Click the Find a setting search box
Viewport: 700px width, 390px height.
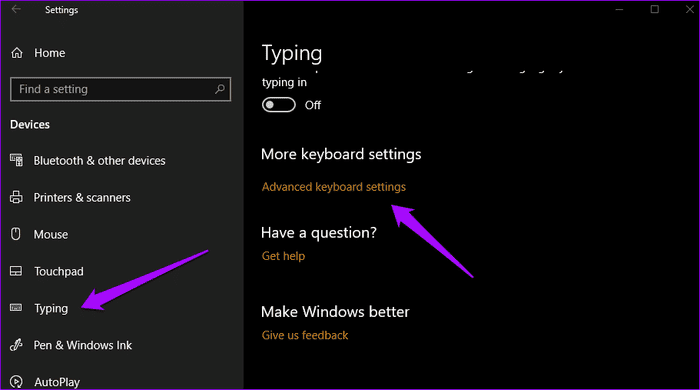pos(120,89)
